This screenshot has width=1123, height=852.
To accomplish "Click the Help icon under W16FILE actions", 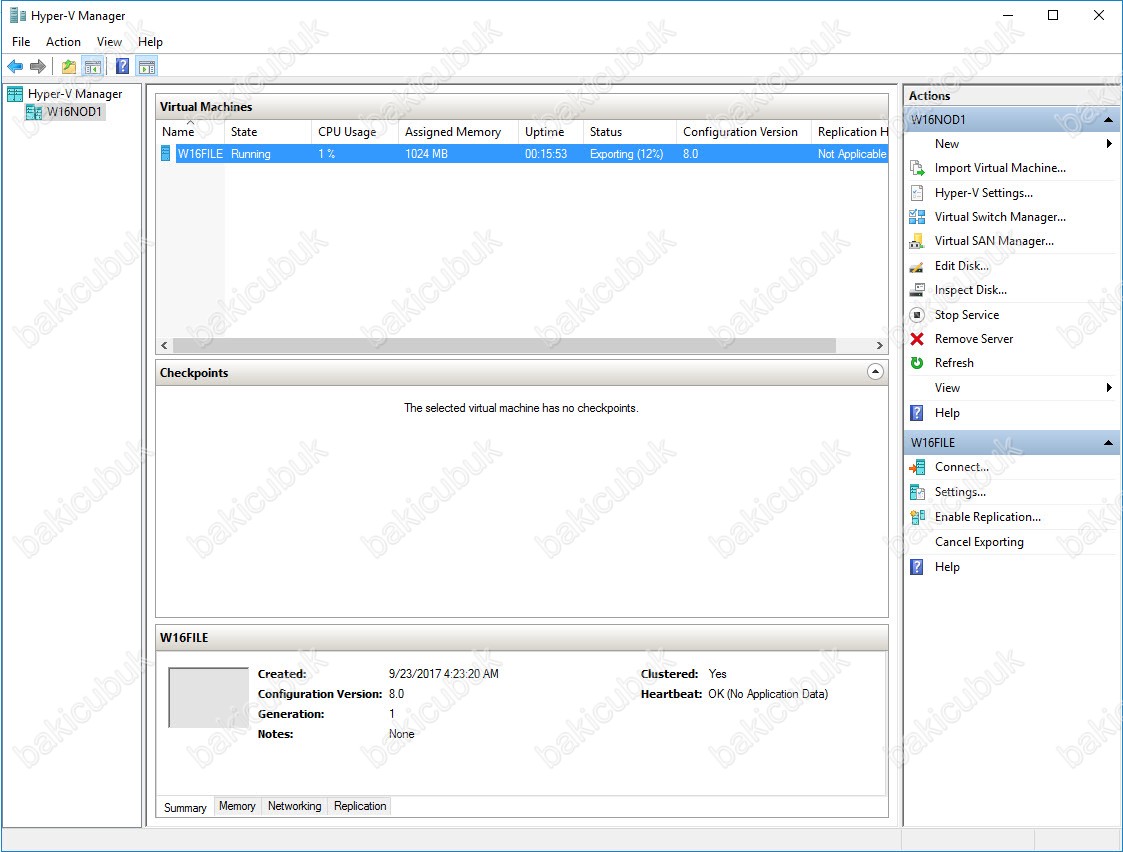I will point(917,567).
